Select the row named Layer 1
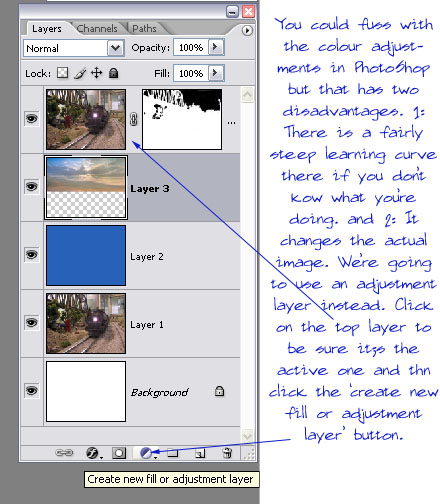The image size is (440, 504). [x=130, y=323]
